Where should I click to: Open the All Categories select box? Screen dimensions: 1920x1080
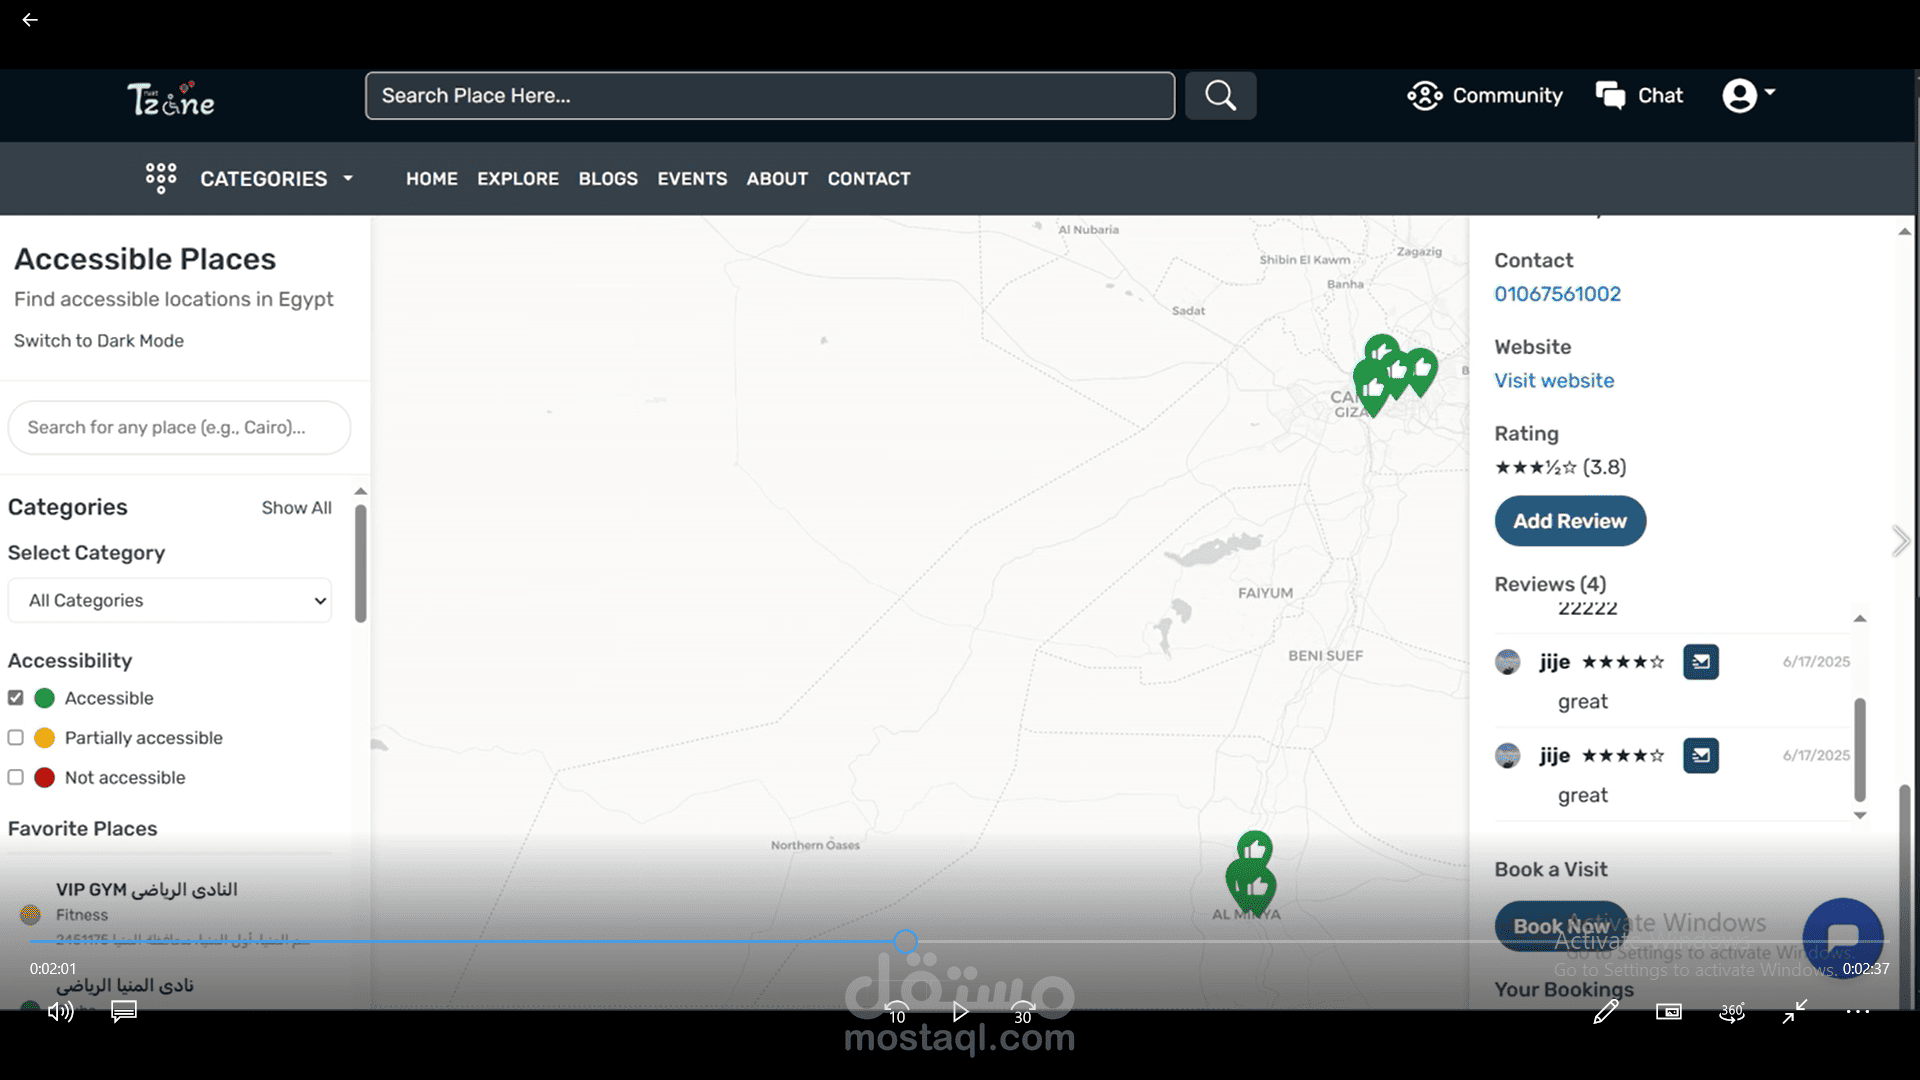170,600
